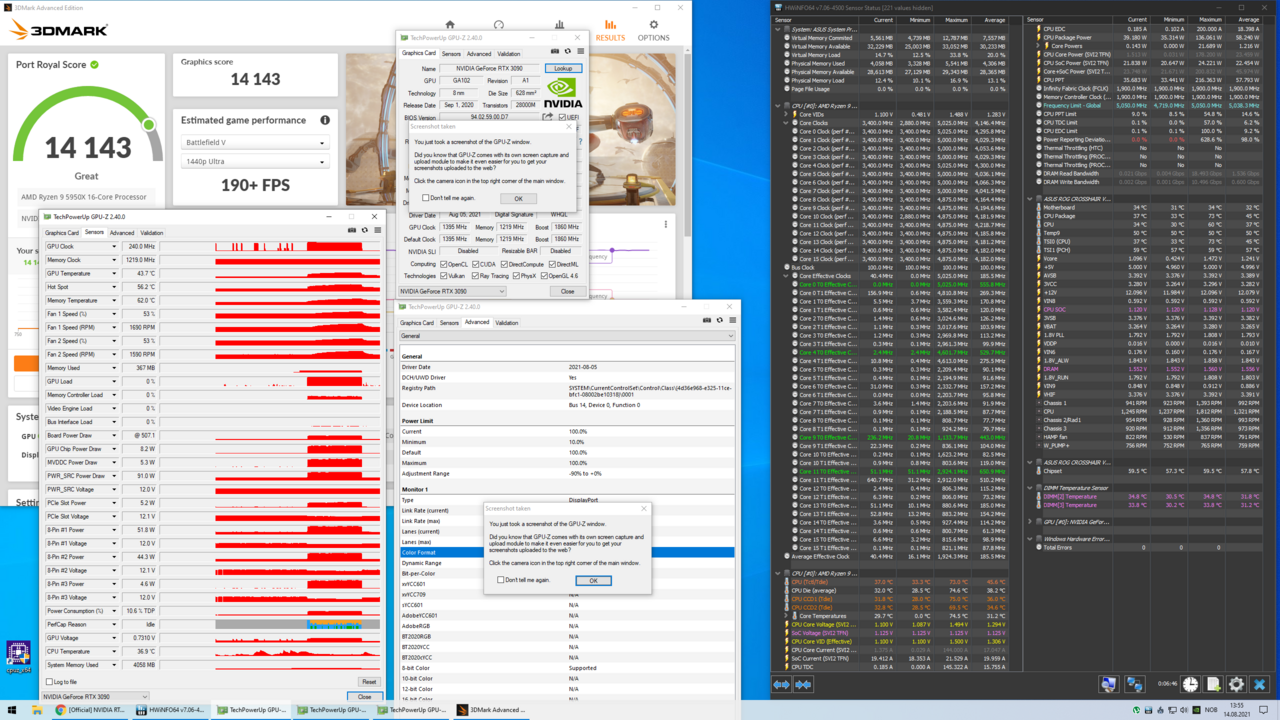This screenshot has width=1280, height=720.
Task: Open 3DMark Options gear icon
Action: click(654, 26)
